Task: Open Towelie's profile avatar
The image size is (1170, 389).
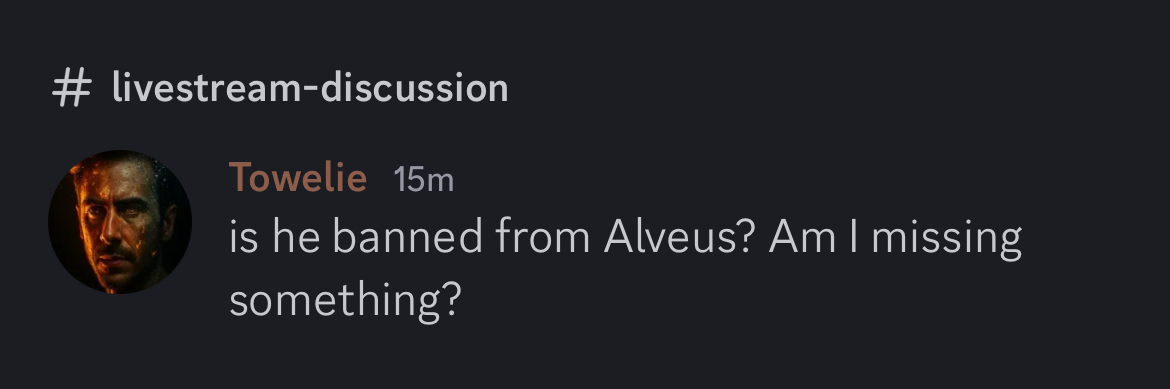Action: [120, 222]
